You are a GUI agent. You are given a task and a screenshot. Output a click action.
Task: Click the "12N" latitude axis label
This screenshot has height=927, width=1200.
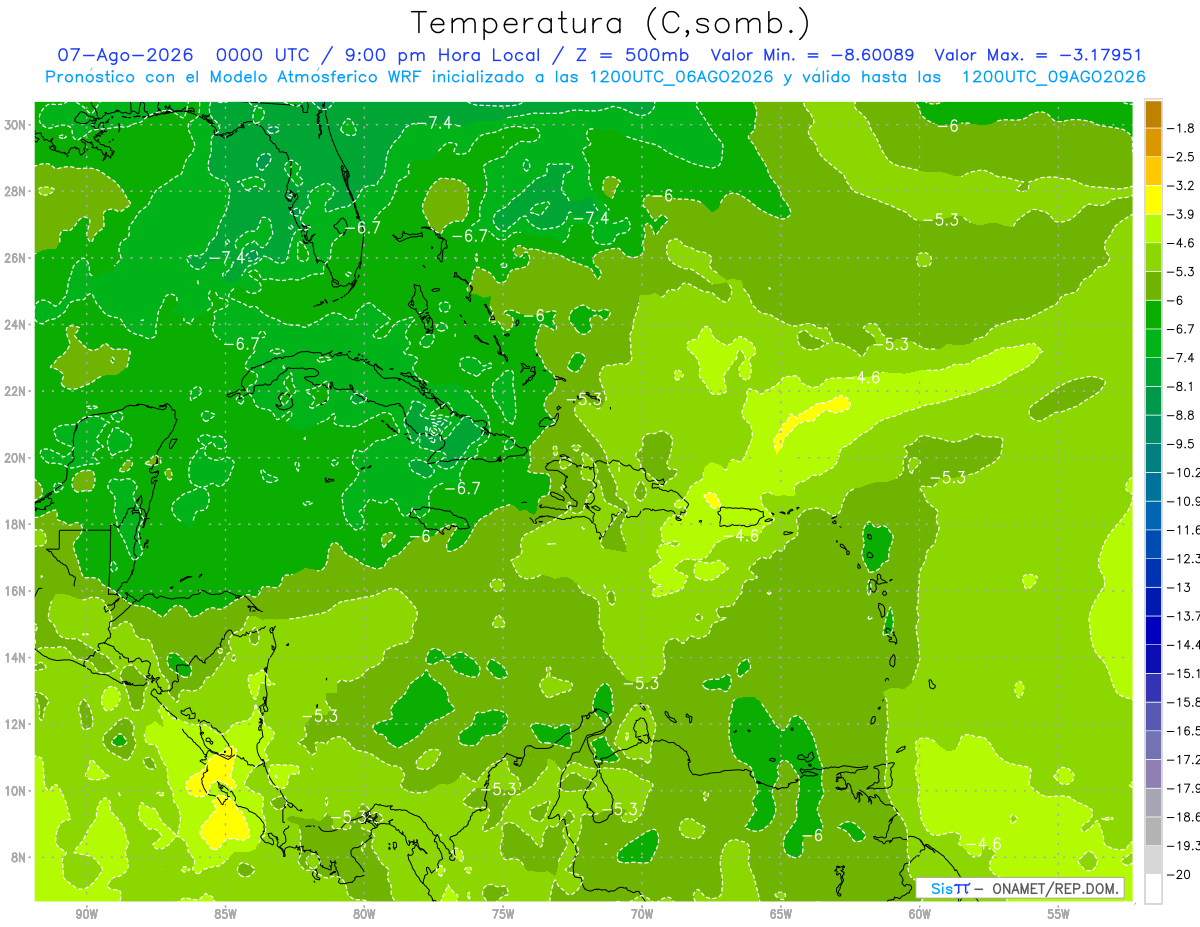tap(15, 723)
